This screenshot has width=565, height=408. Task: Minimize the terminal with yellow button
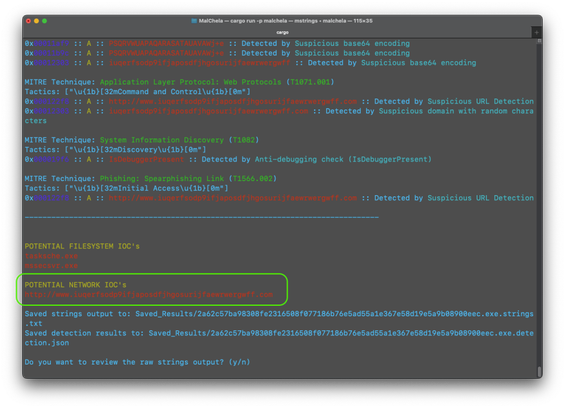(36, 21)
